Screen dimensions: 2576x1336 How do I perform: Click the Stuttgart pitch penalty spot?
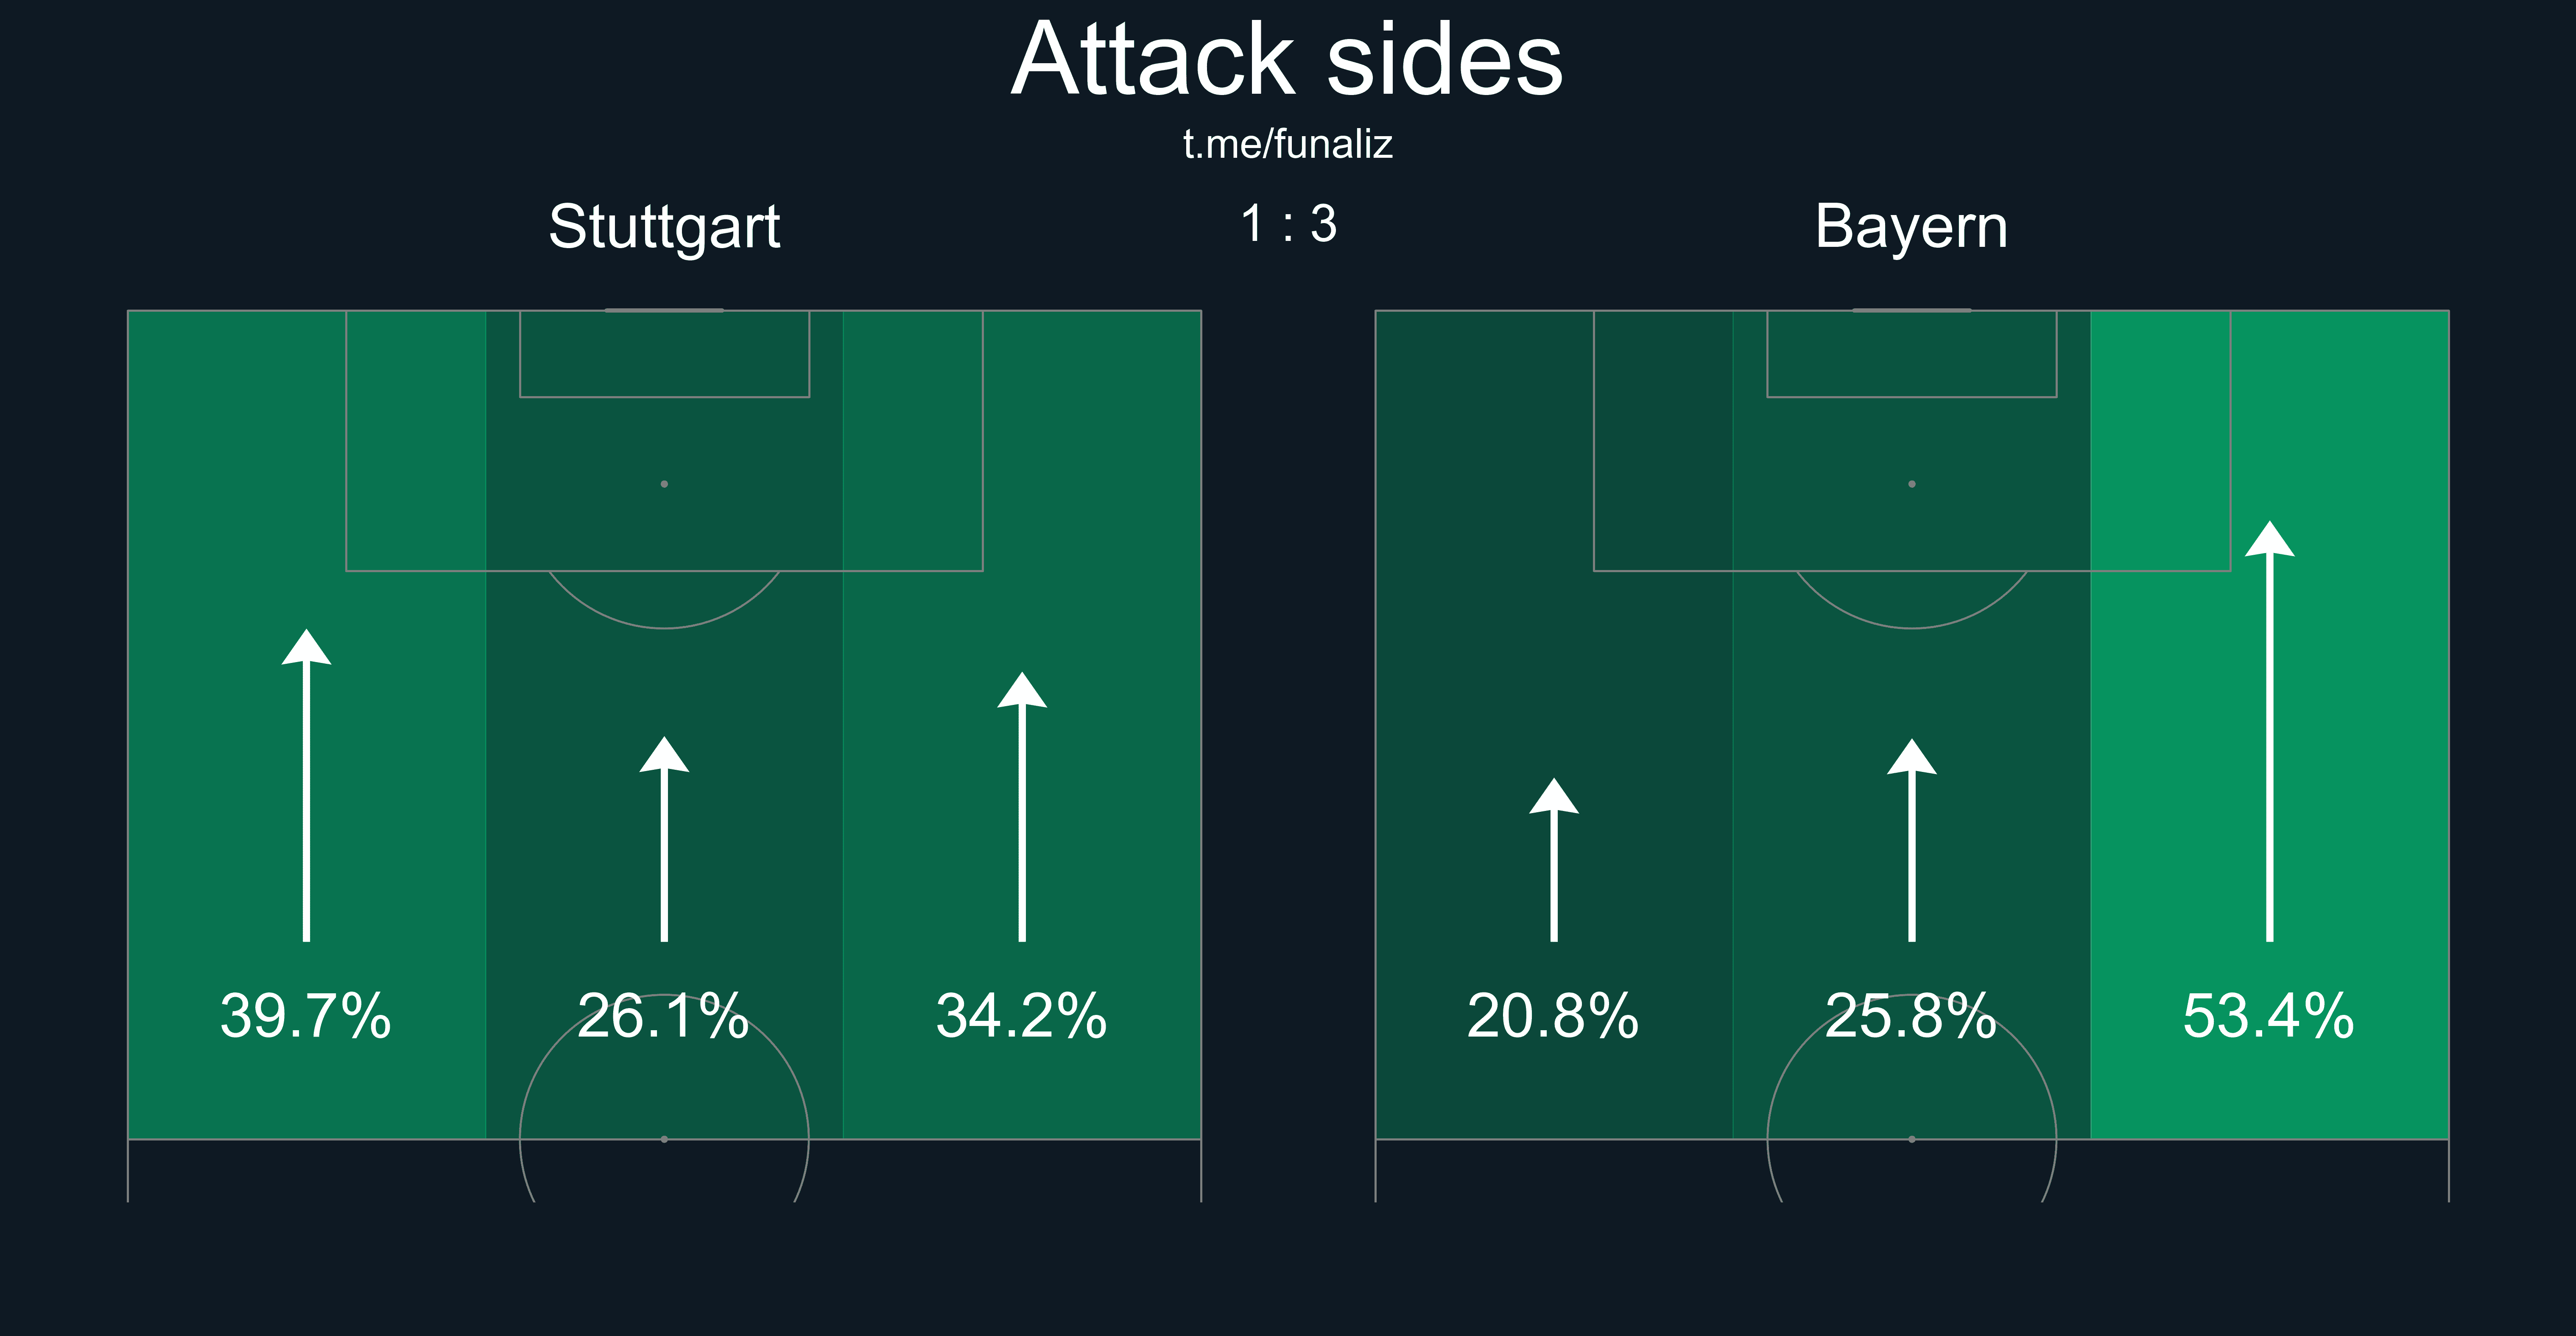(664, 484)
